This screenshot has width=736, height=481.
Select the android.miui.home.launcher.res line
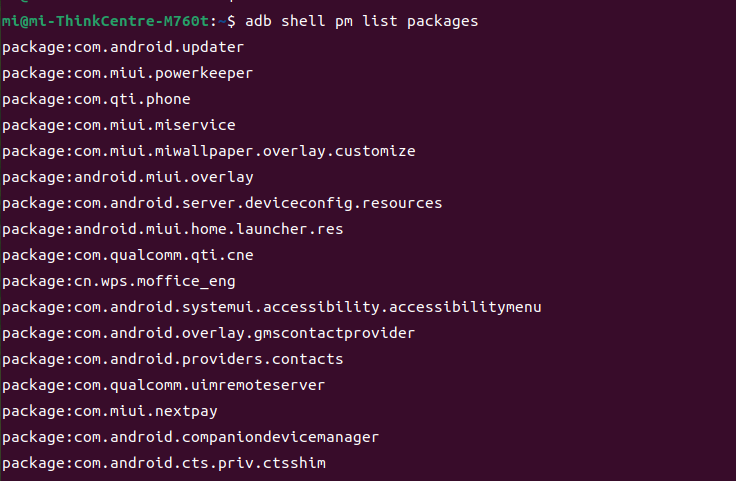172,229
